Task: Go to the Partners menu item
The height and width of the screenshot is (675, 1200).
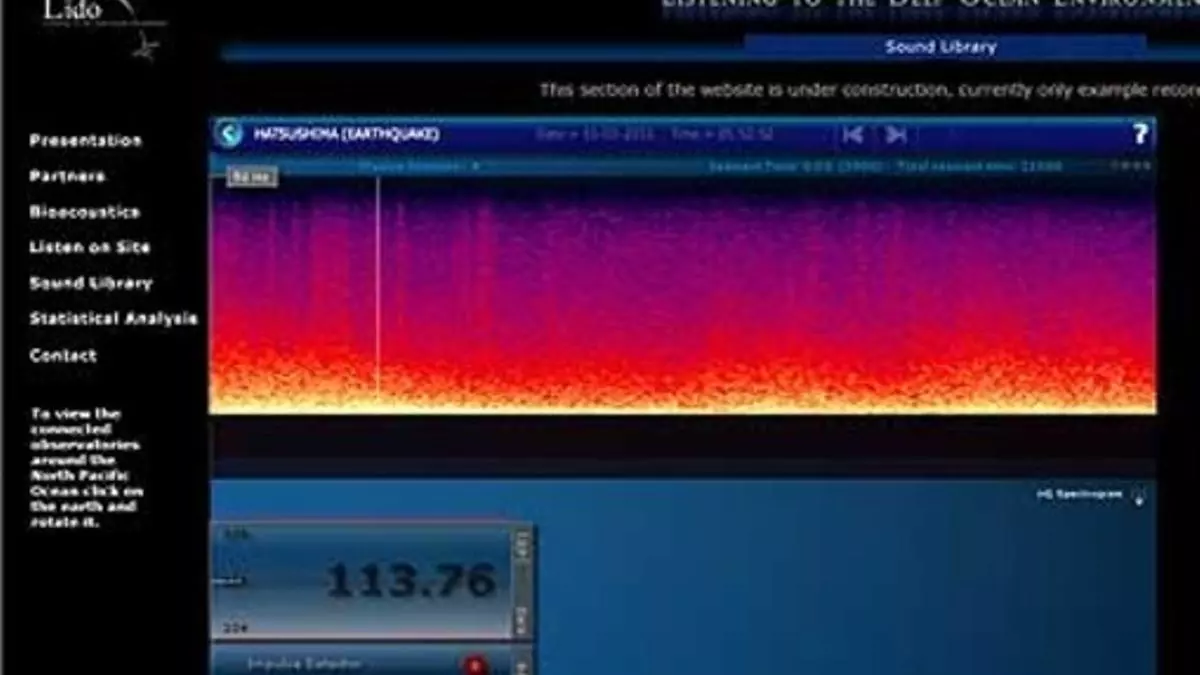Action: pyautogui.click(x=67, y=176)
